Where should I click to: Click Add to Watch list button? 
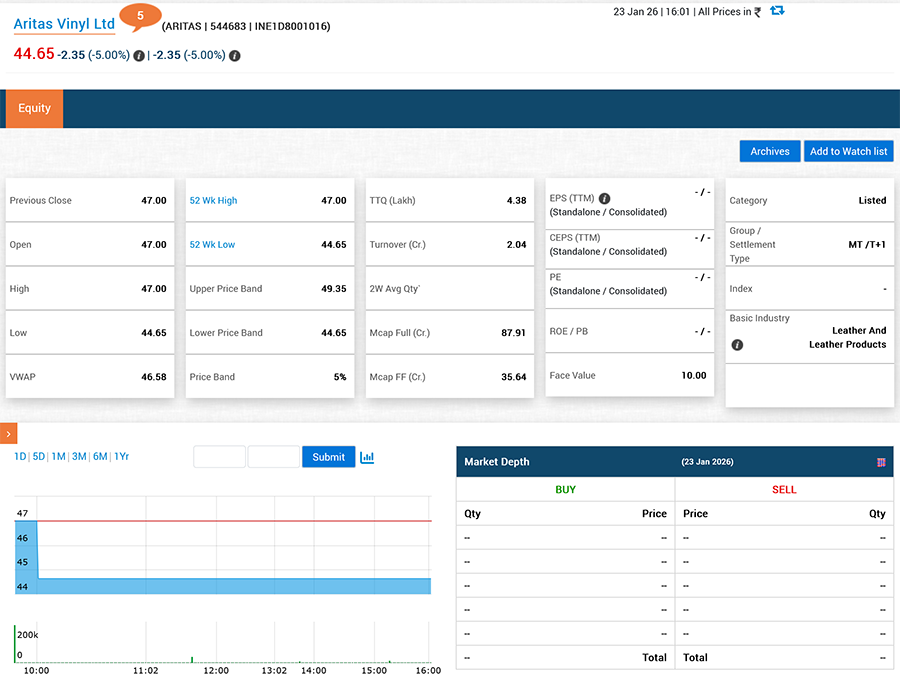point(848,151)
